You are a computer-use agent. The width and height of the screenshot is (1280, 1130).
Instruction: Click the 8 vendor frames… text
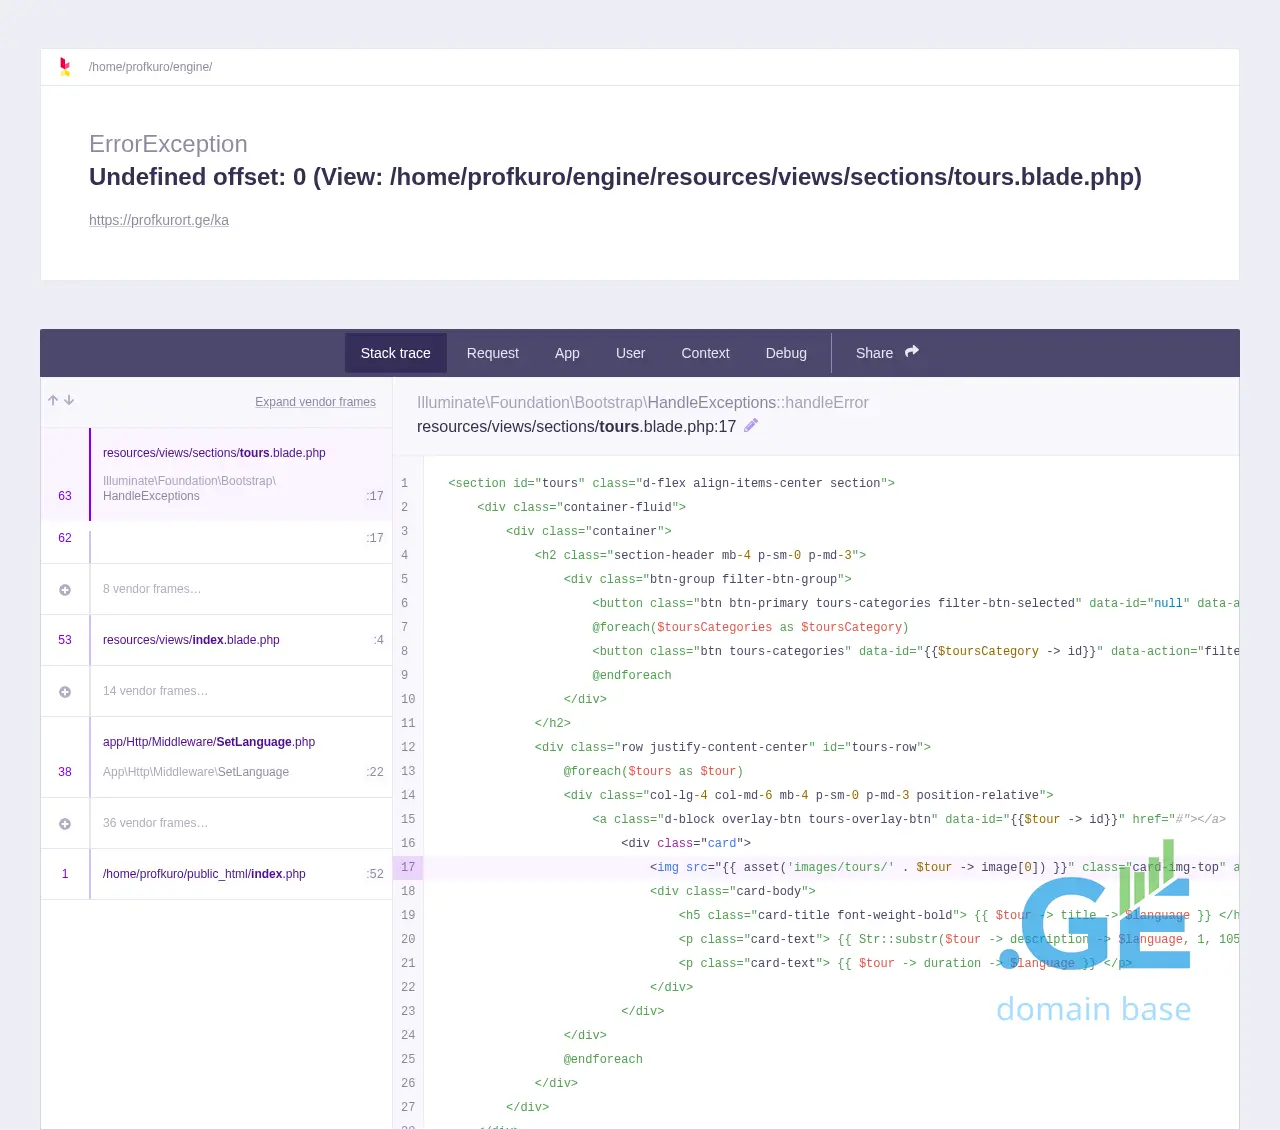[152, 589]
